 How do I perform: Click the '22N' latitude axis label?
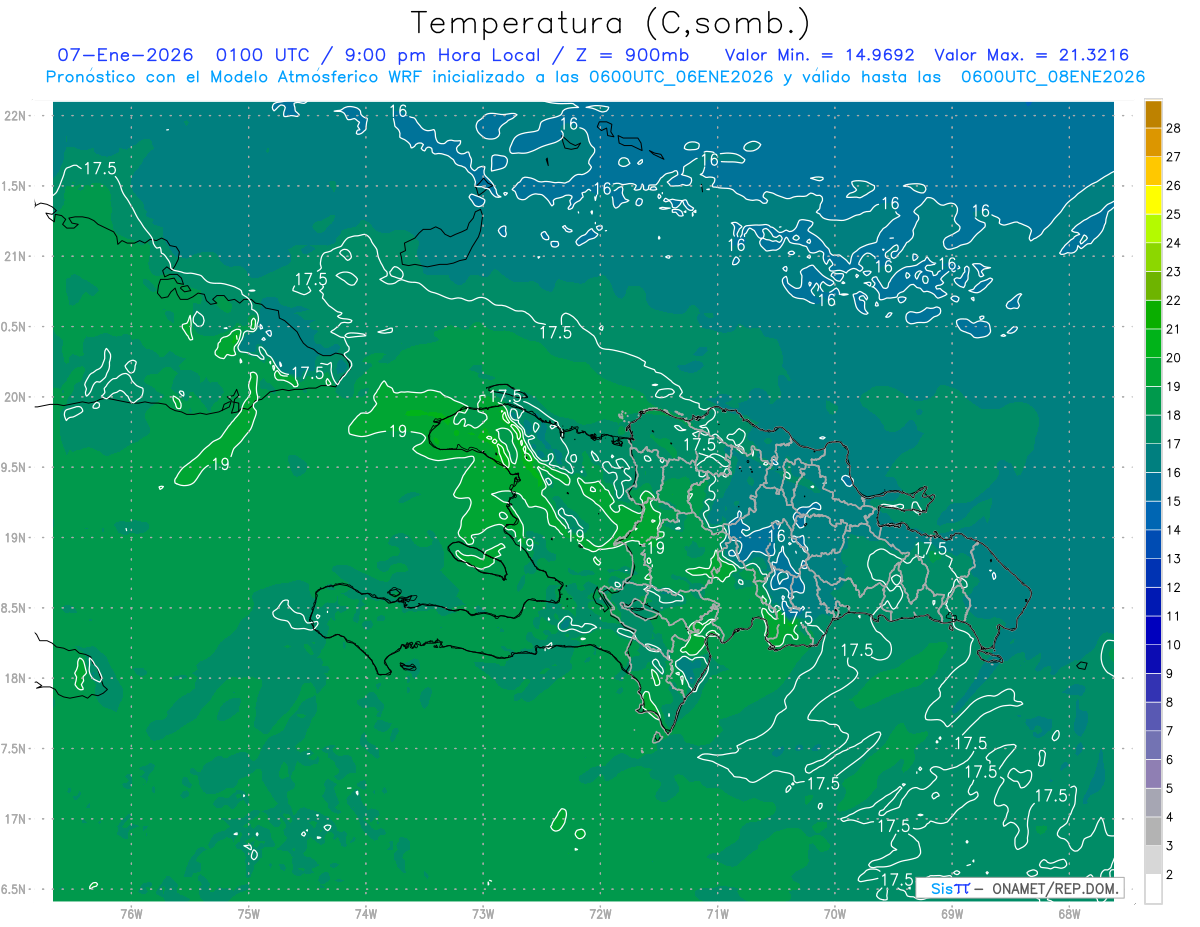(15, 116)
